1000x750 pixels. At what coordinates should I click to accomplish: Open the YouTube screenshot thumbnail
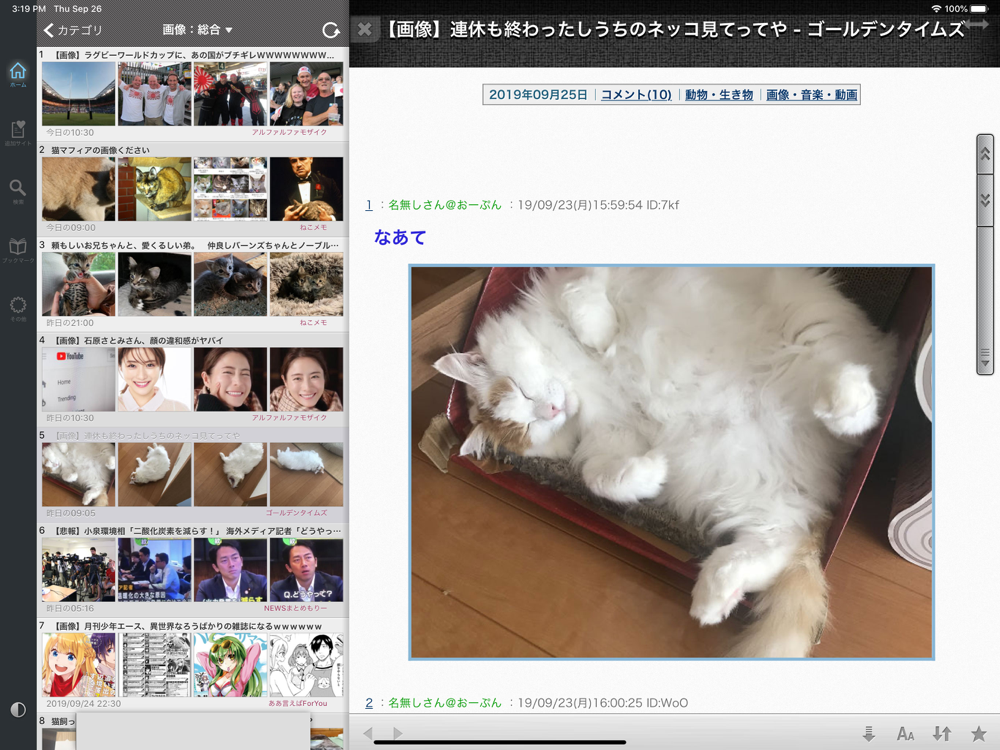[x=78, y=379]
